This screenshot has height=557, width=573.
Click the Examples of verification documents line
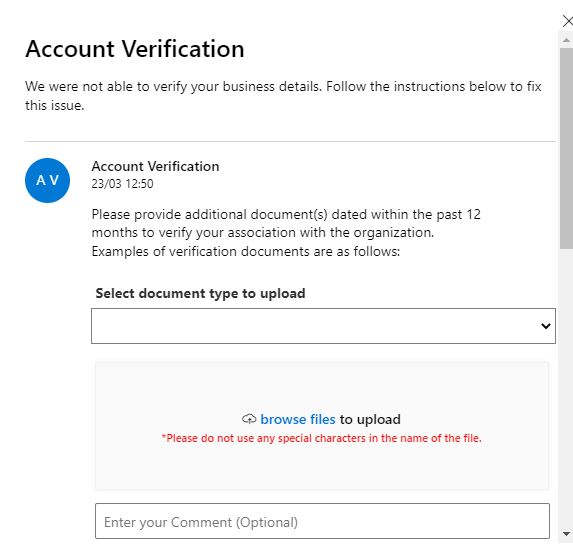246,251
